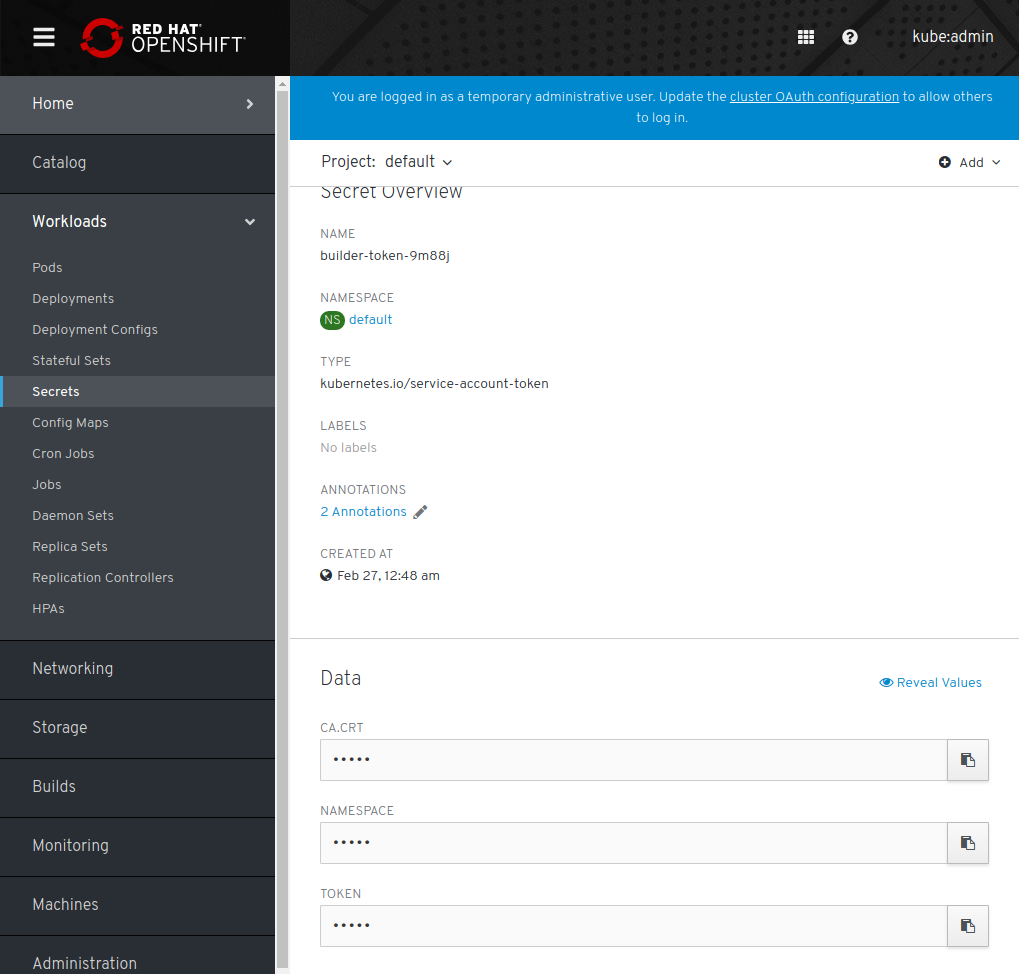This screenshot has height=974, width=1019.
Task: Toggle the hamburger navigation menu
Action: [44, 38]
